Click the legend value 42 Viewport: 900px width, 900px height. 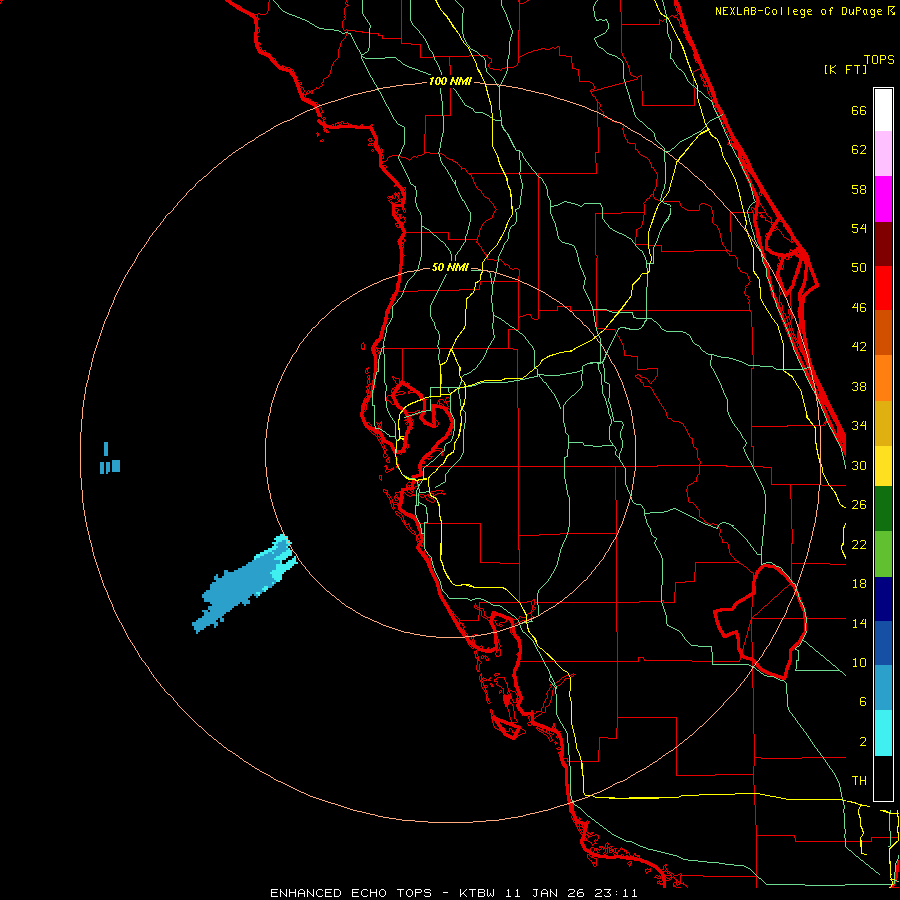pyautogui.click(x=859, y=347)
